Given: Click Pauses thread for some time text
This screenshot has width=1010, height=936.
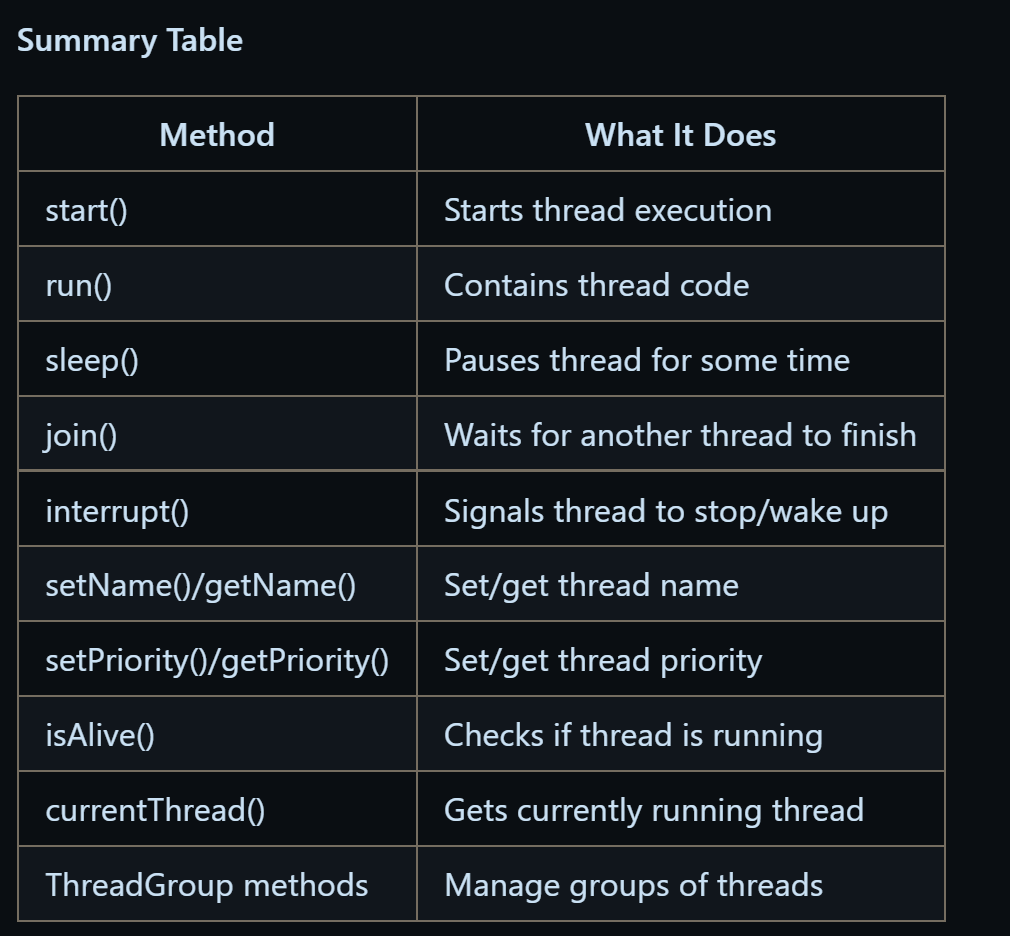Looking at the screenshot, I should click(647, 359).
